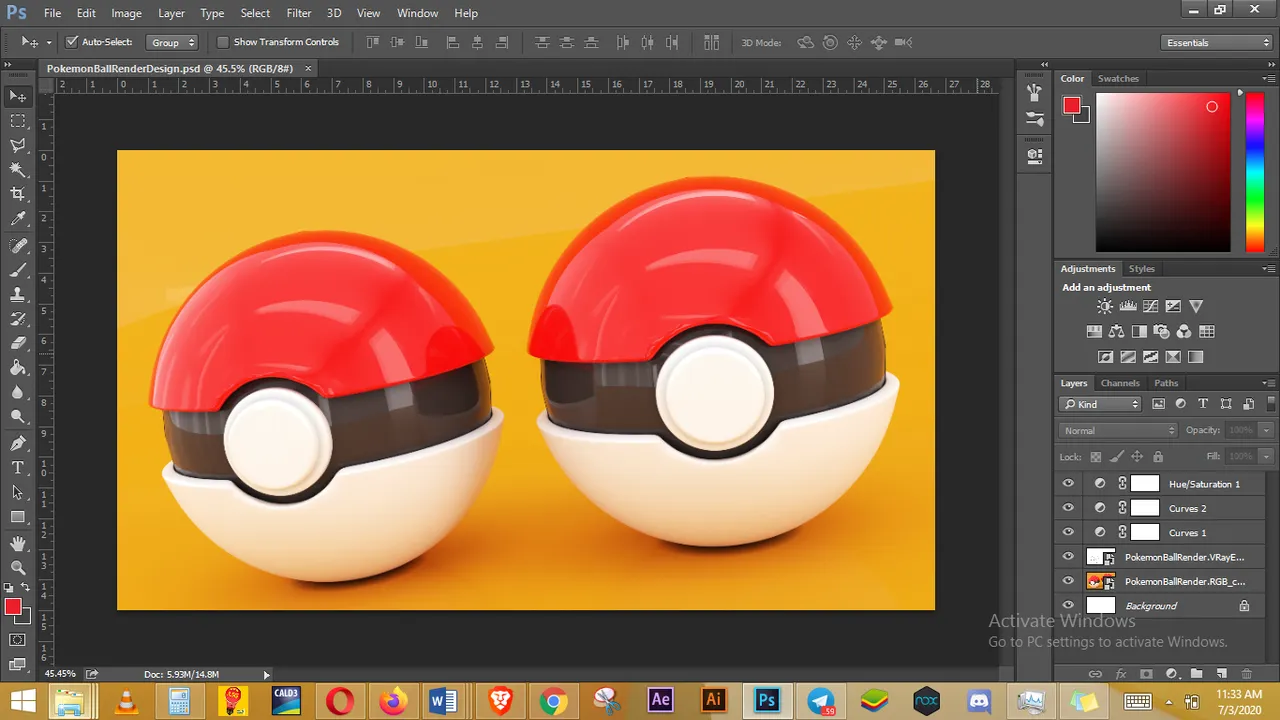Add a Vibrance adjustment
The height and width of the screenshot is (720, 1280).
(1196, 307)
